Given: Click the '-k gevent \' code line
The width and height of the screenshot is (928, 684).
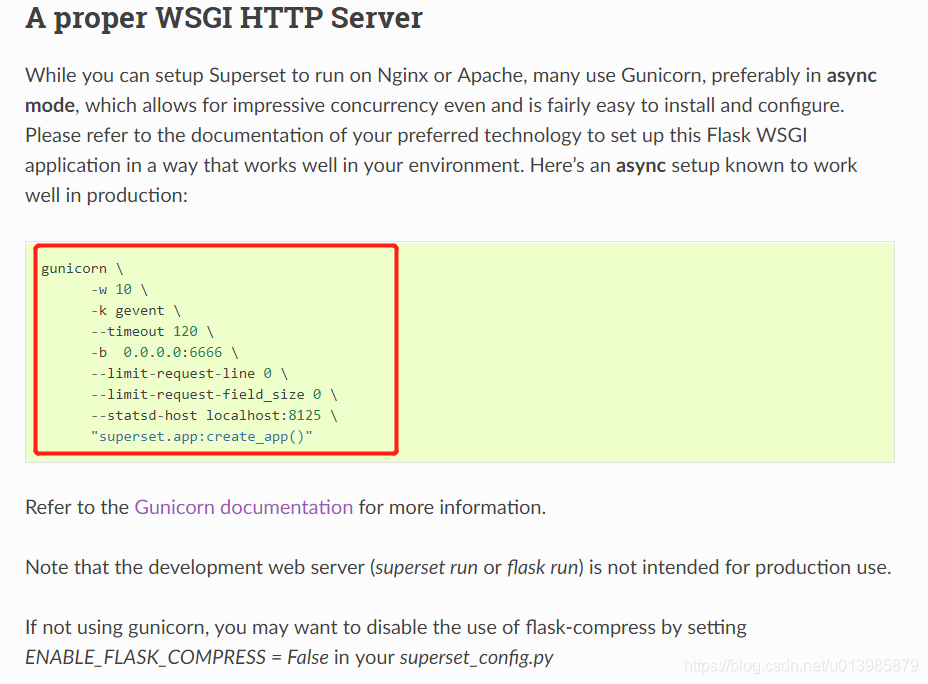Looking at the screenshot, I should point(136,311).
